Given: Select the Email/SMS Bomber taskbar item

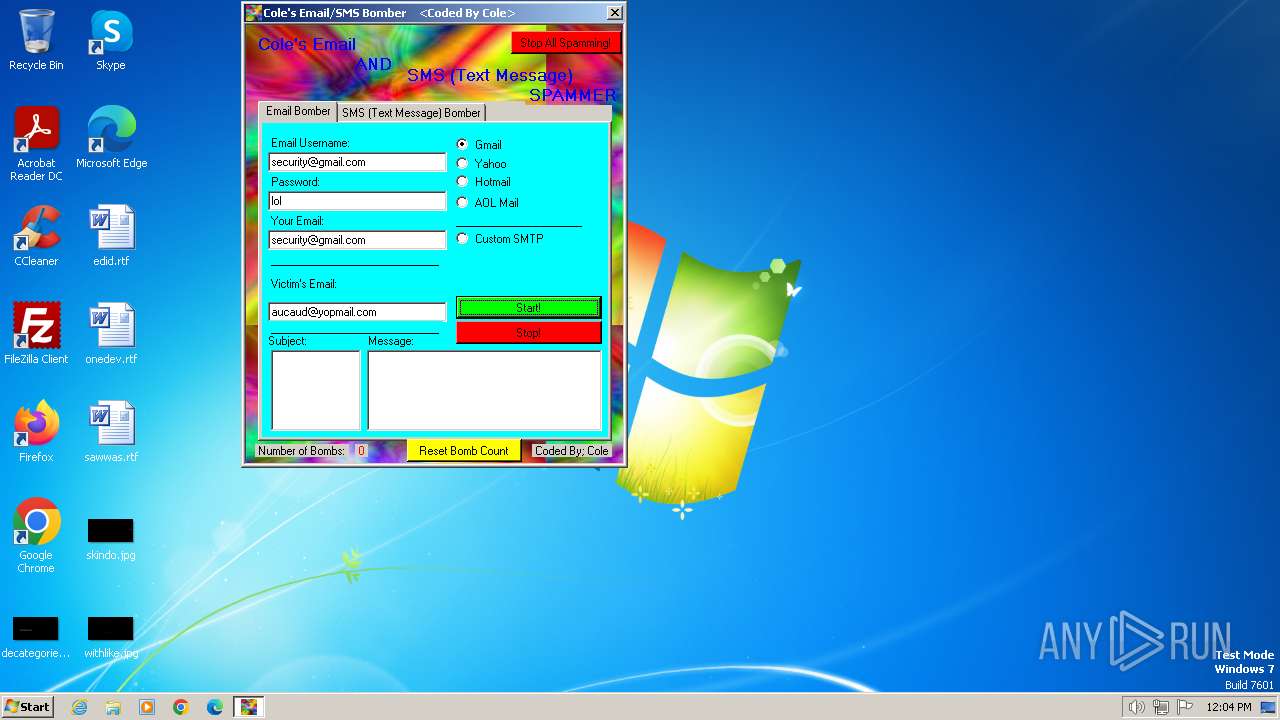Looking at the screenshot, I should click(248, 707).
